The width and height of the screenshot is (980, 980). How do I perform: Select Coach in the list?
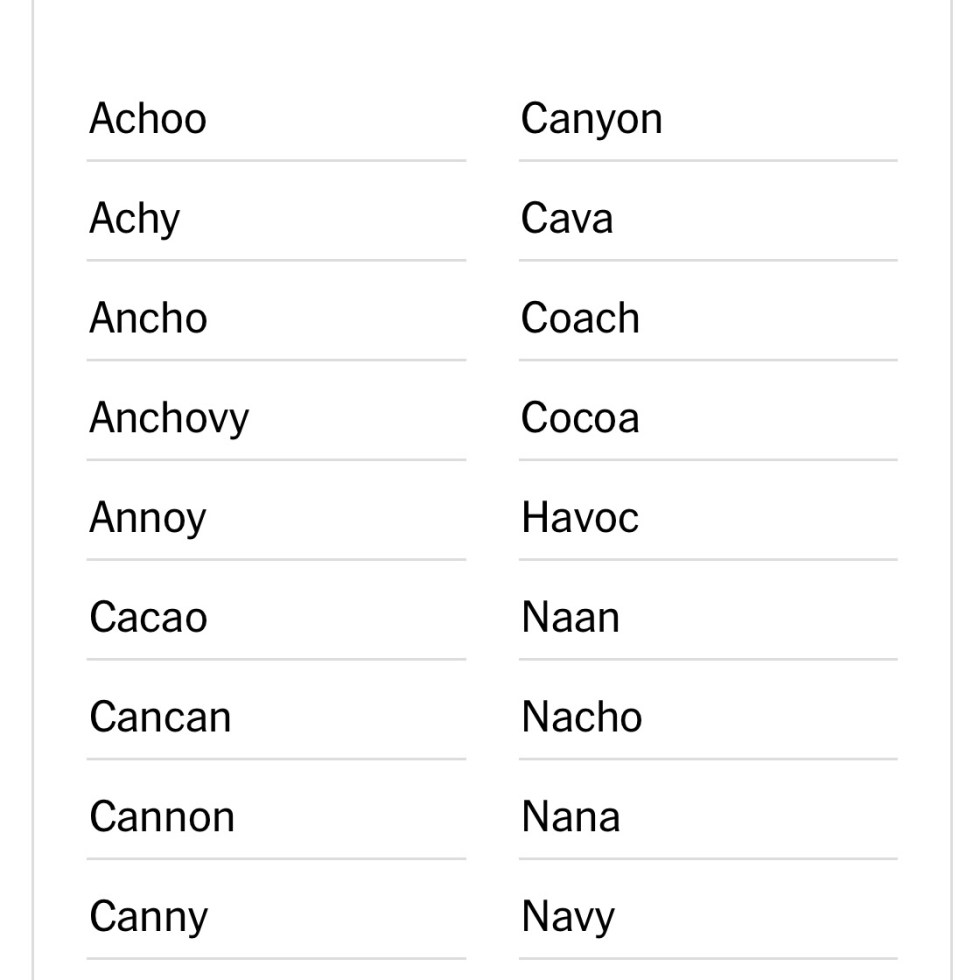(580, 318)
